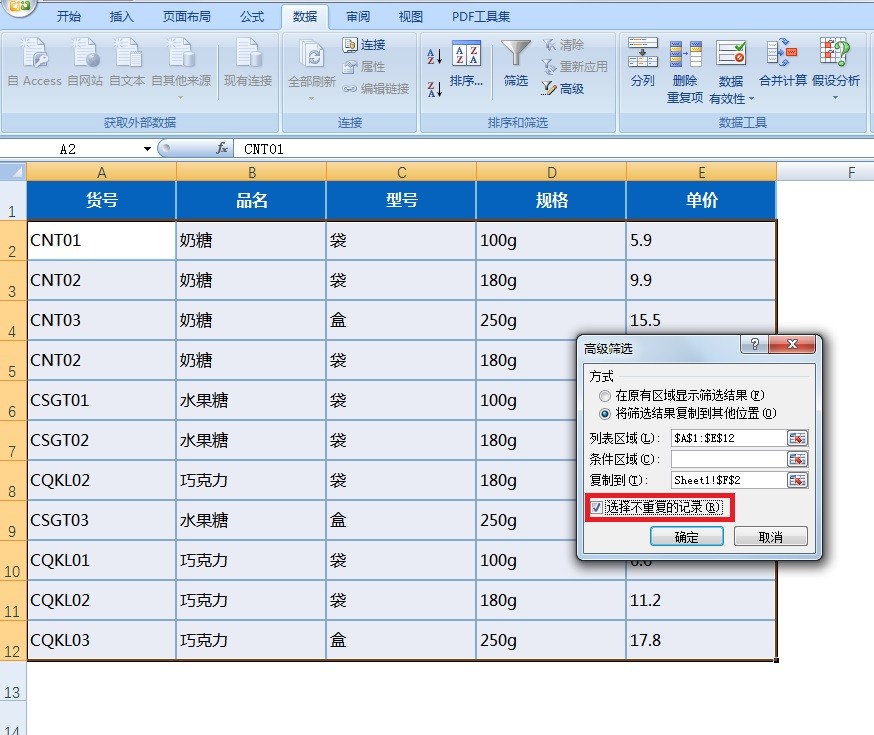This screenshot has height=735, width=874.
Task: Select 在原有区域显示筛选结果 option
Action: coord(605,394)
